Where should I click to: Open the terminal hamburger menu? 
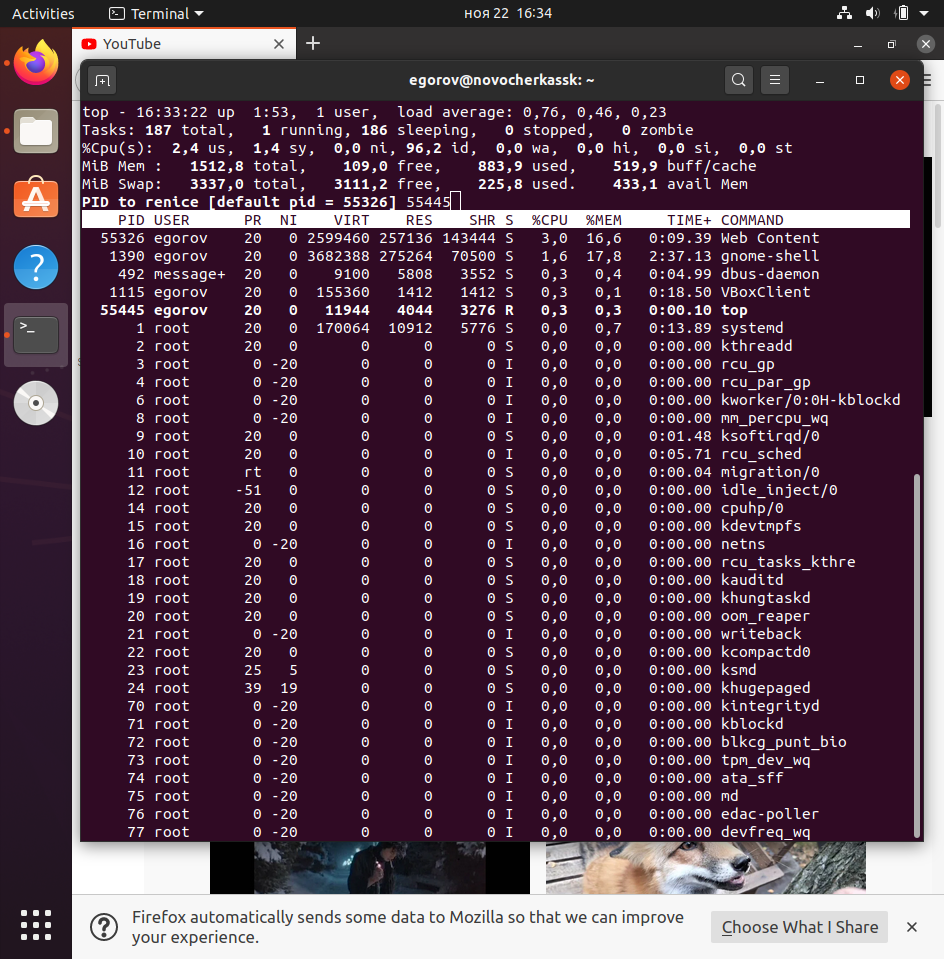tap(775, 81)
